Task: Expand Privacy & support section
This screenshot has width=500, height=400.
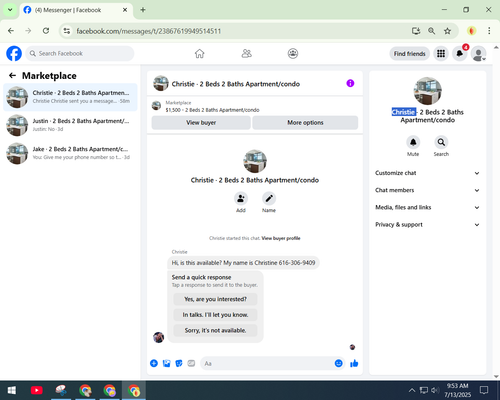Action: (427, 225)
